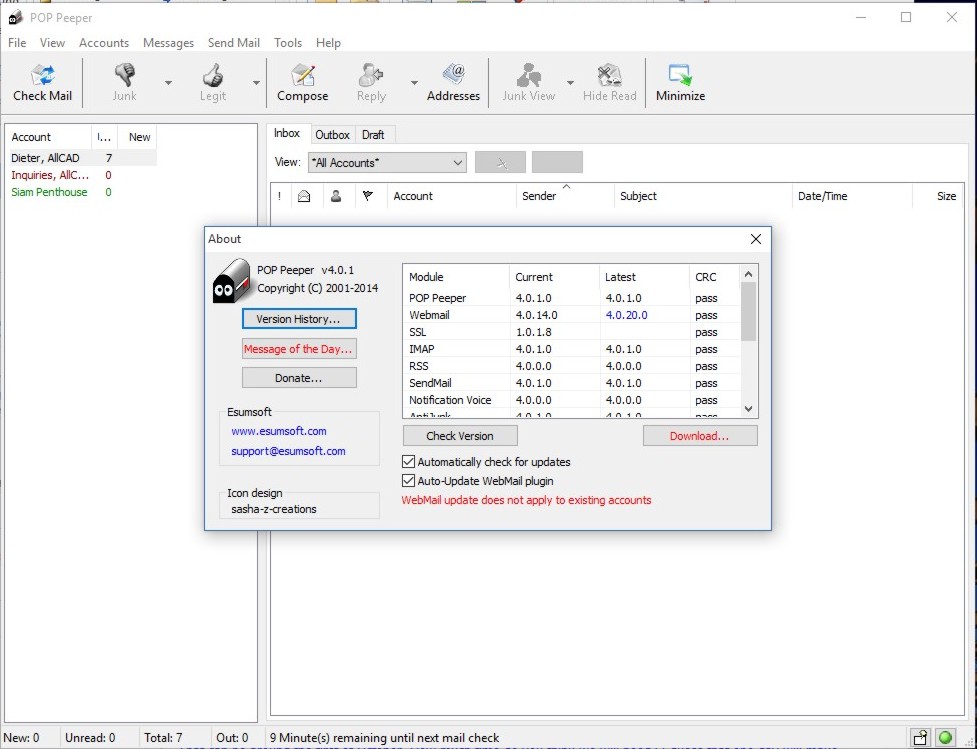Sort messages by Sender column

pos(565,196)
